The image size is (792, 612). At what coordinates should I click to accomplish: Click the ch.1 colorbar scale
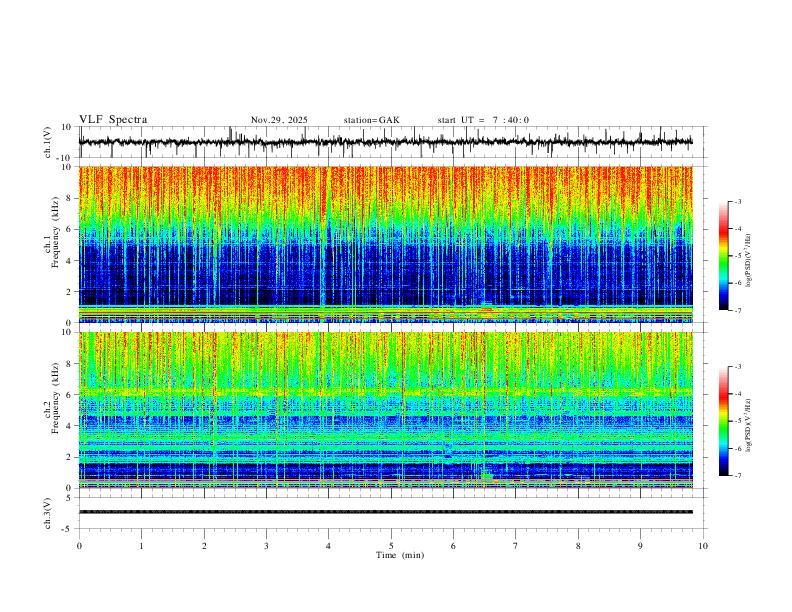tap(724, 256)
